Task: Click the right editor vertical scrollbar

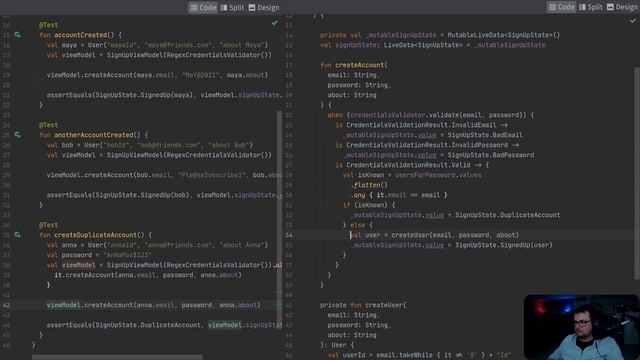Action: [637, 173]
